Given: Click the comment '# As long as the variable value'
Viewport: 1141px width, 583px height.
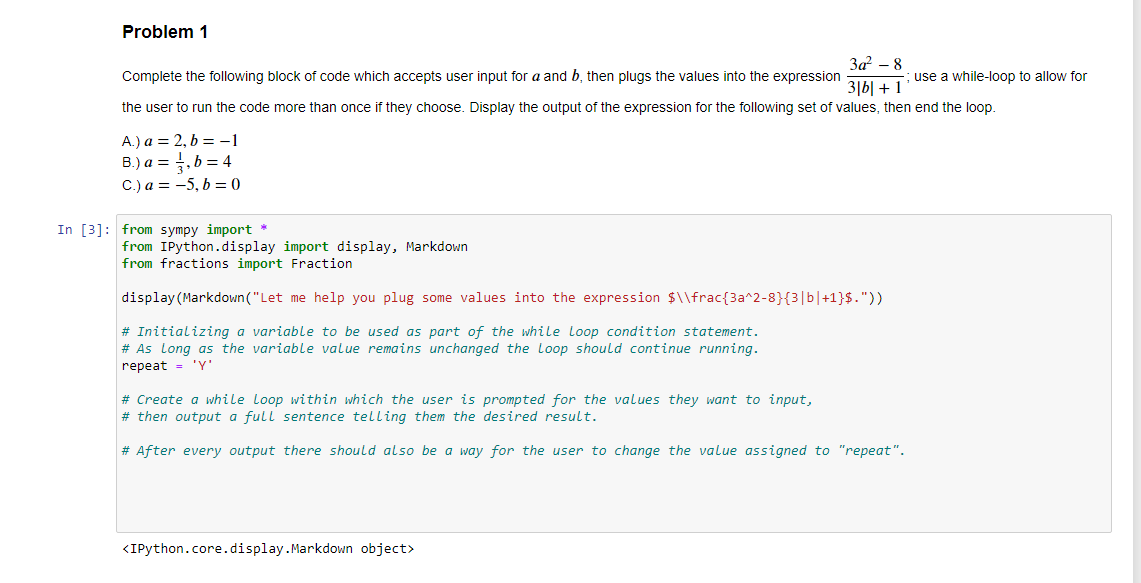Looking at the screenshot, I should 440,349.
